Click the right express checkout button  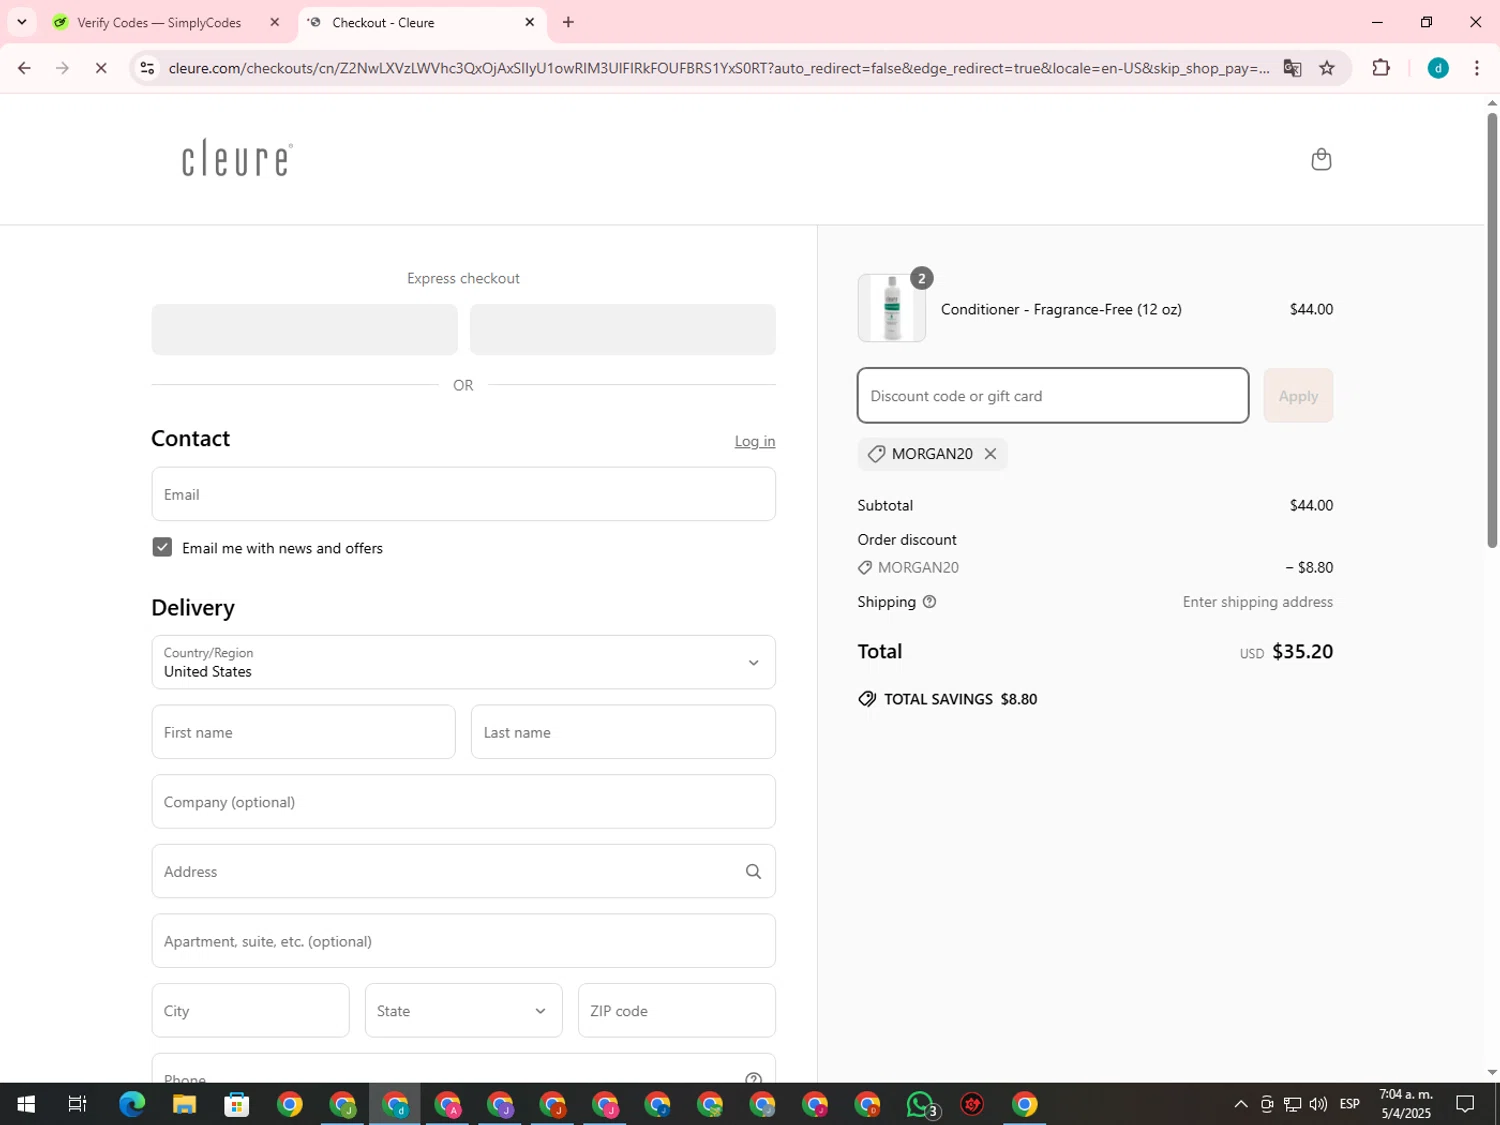tap(622, 329)
